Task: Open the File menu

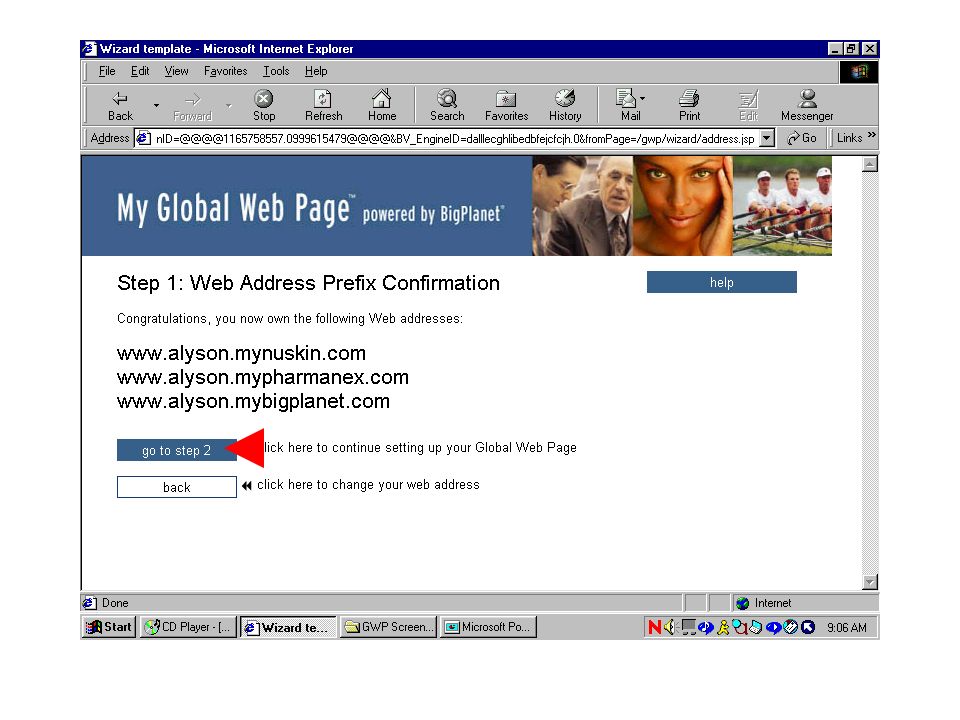Action: (107, 71)
